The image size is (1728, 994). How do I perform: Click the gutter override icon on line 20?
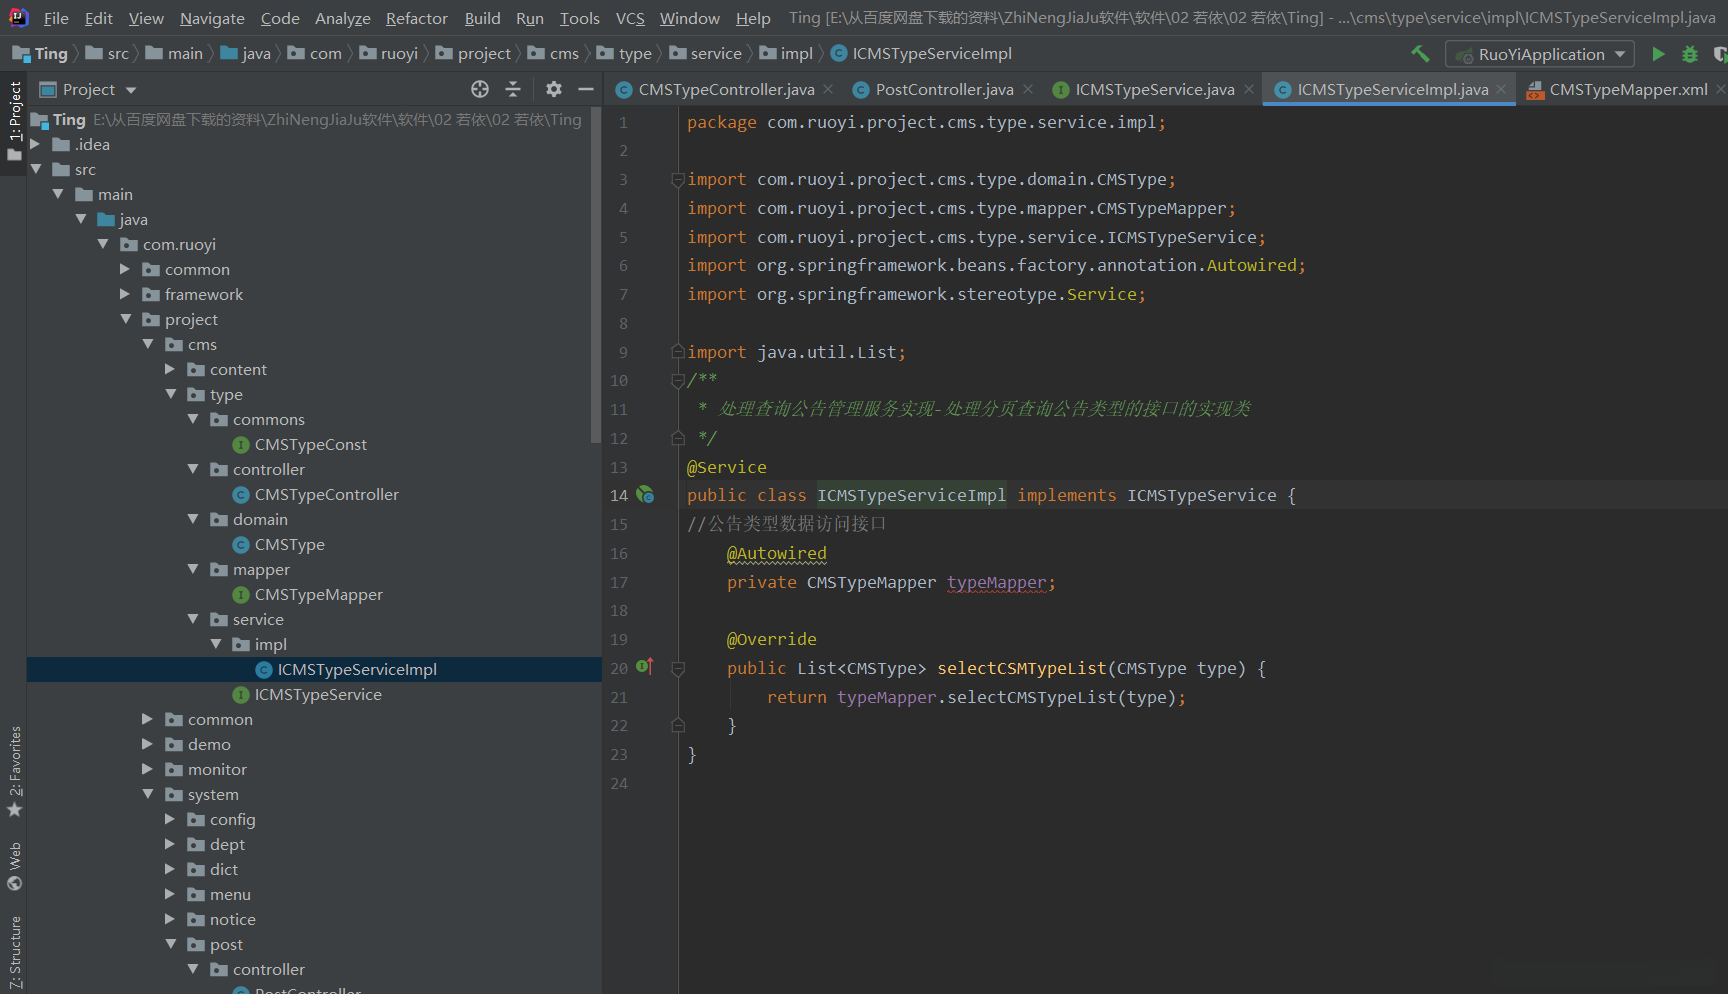(645, 667)
